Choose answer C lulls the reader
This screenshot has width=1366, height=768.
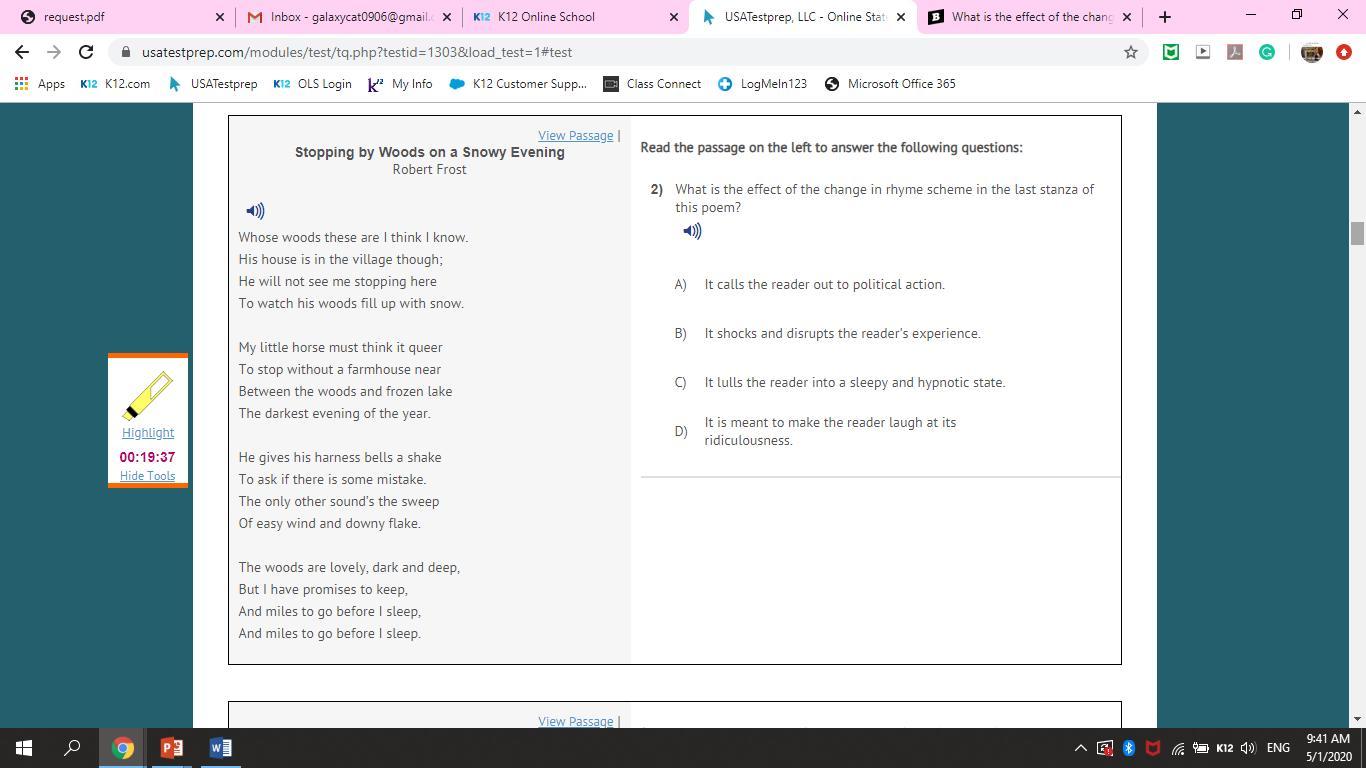click(x=855, y=383)
